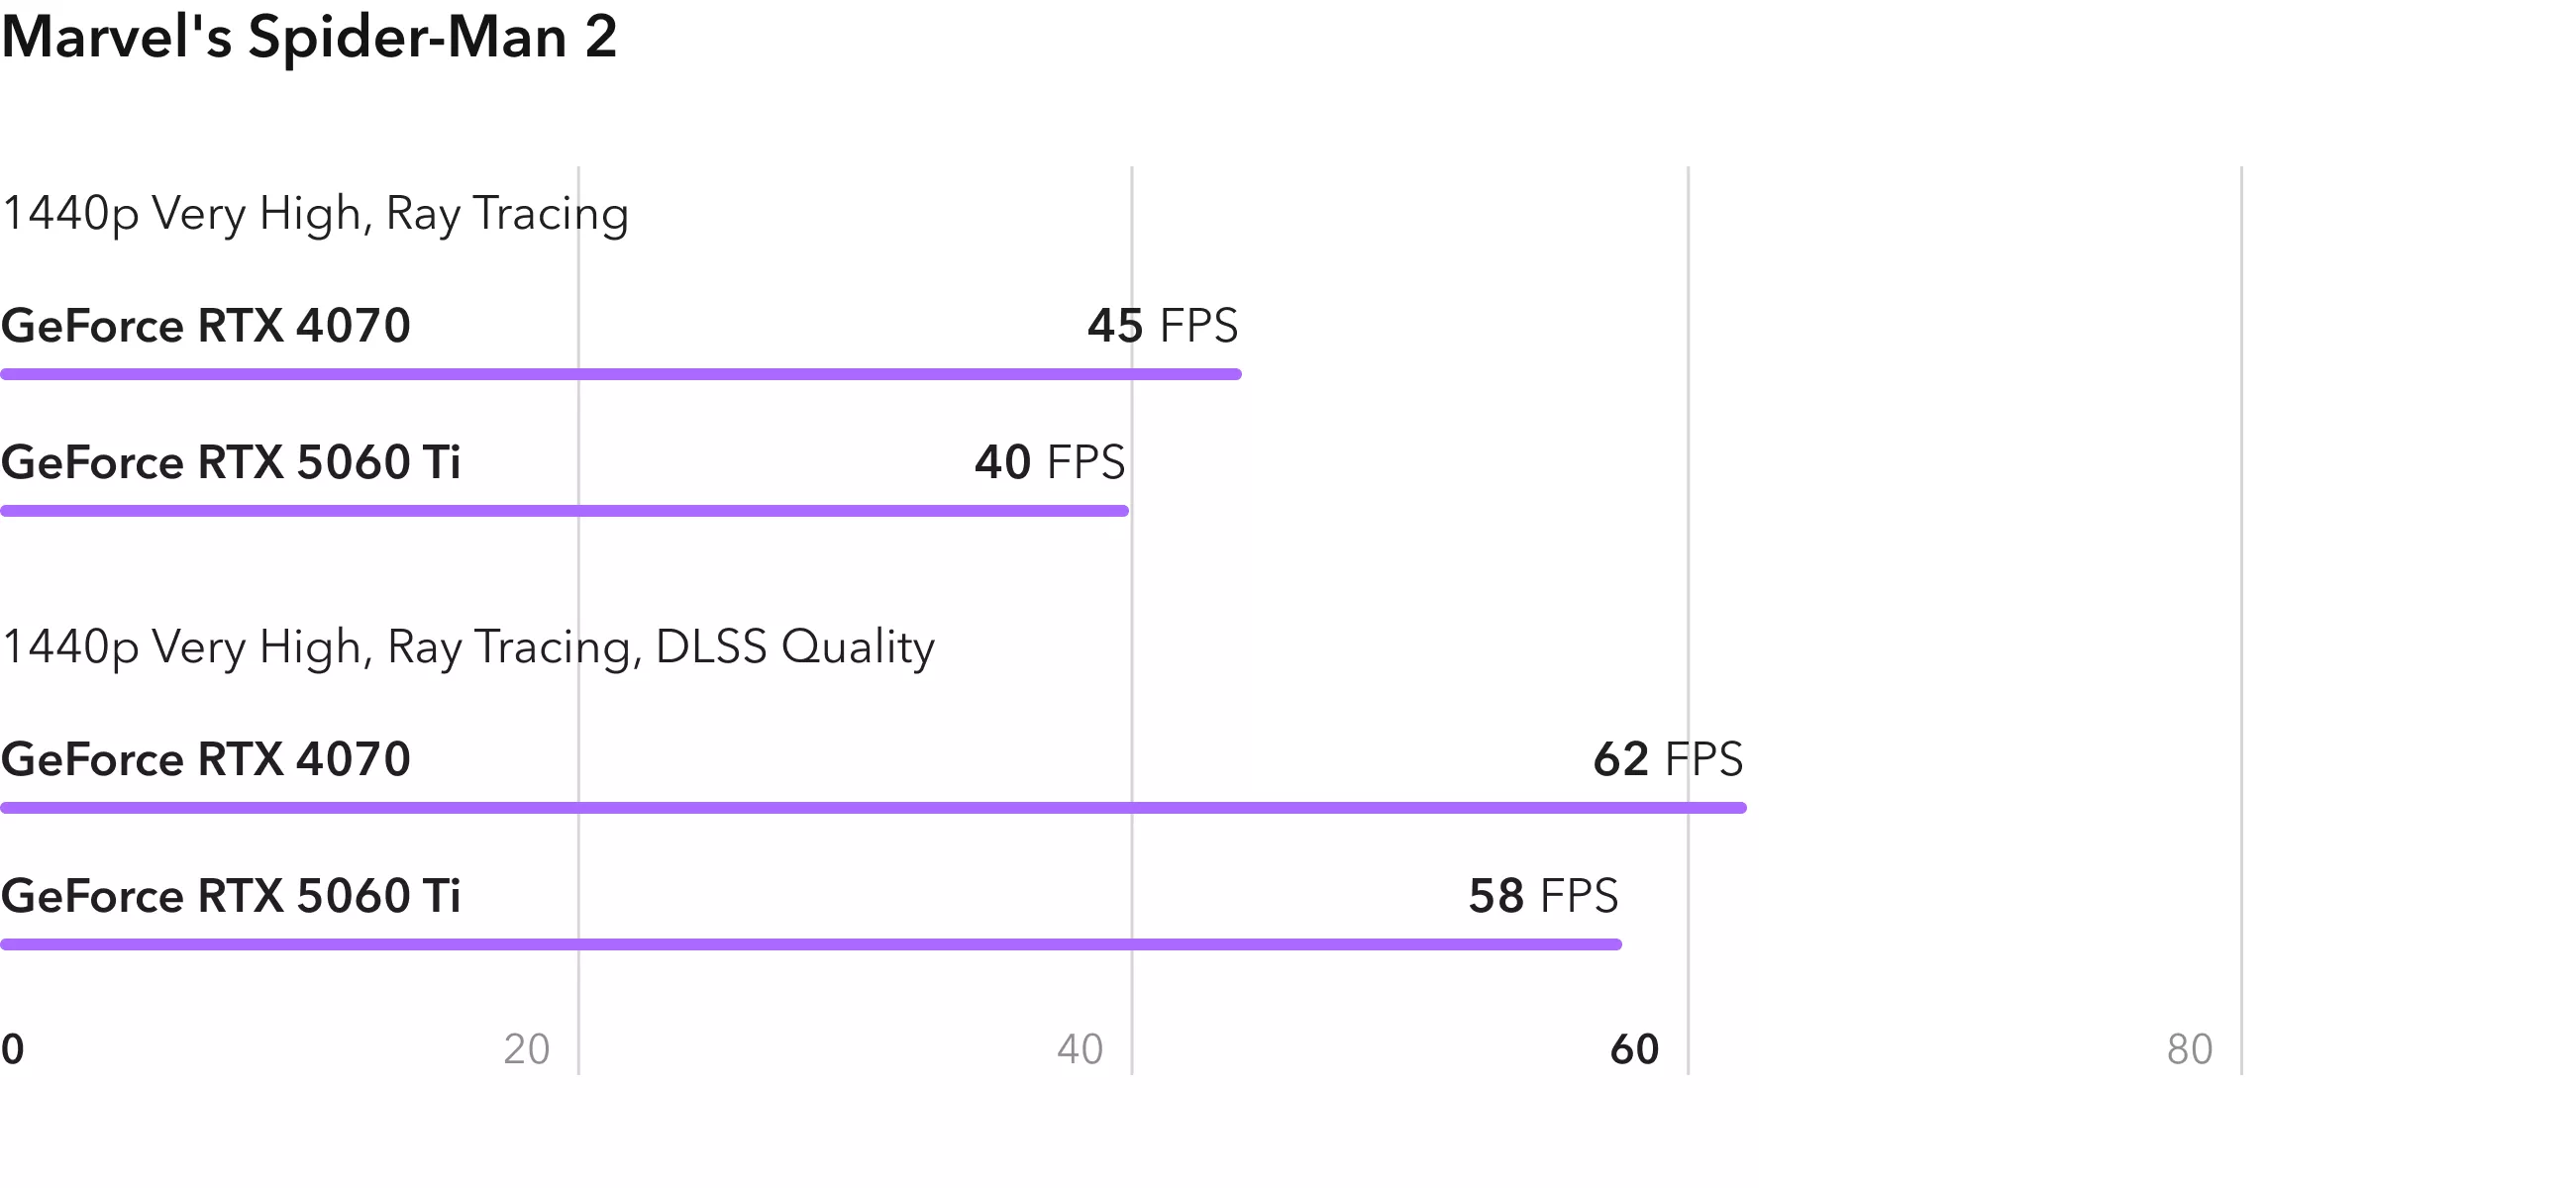The height and width of the screenshot is (1188, 2576).
Task: Click the Marvel's Spider-Man 2 chart title
Action: [309, 37]
